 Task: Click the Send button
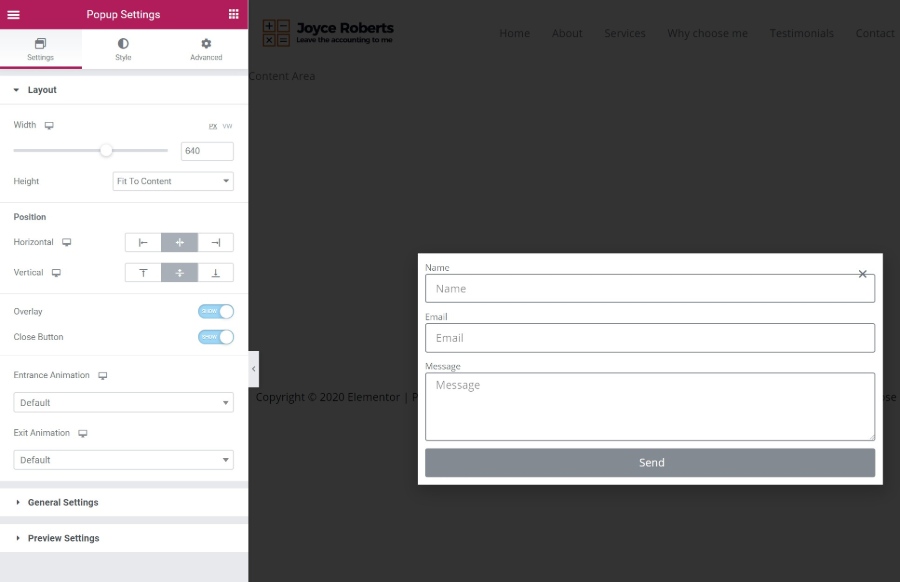[650, 463]
